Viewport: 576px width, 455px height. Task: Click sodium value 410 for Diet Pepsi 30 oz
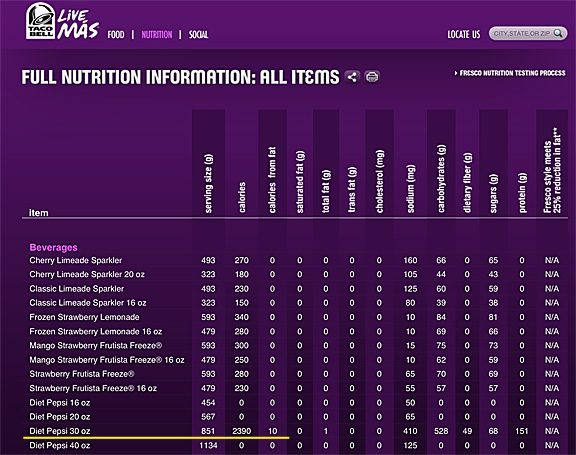click(410, 431)
